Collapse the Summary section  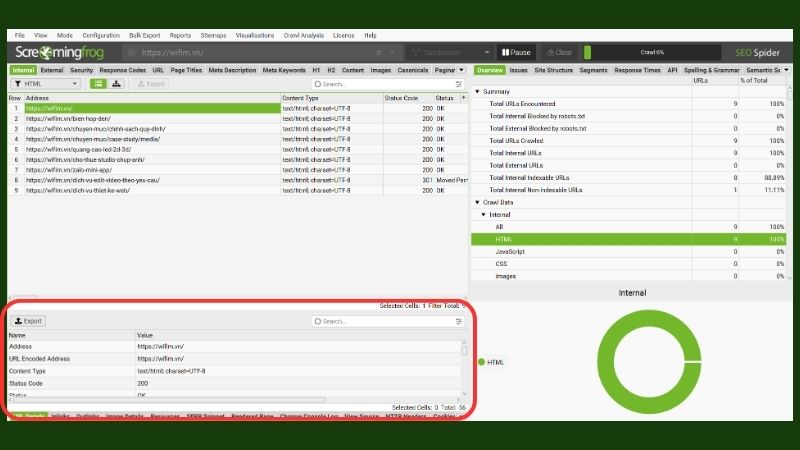pos(478,91)
